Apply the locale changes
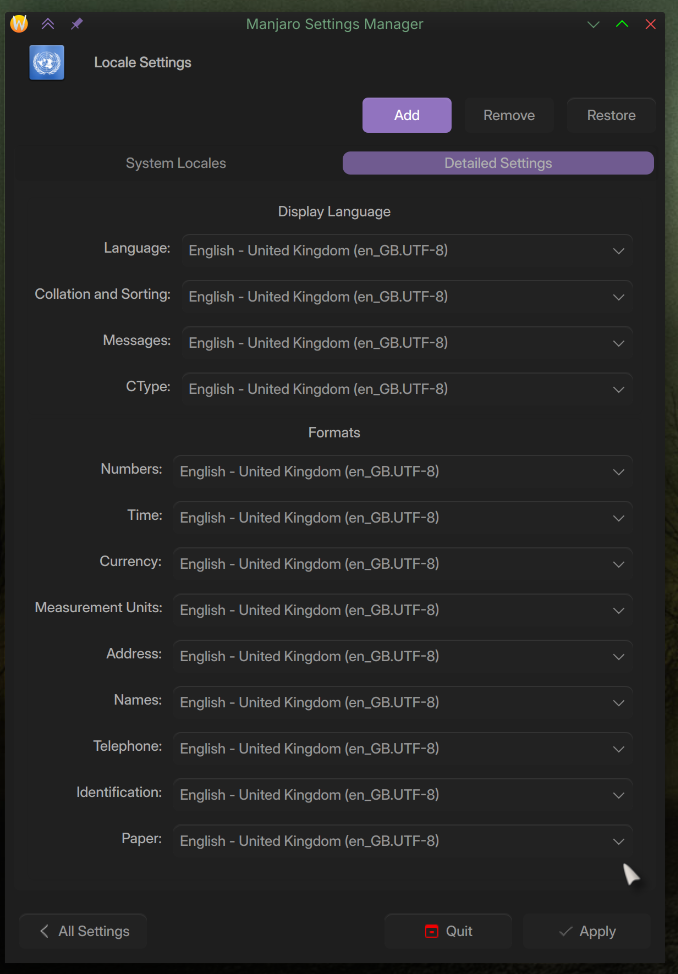The width and height of the screenshot is (678, 974). tap(587, 931)
